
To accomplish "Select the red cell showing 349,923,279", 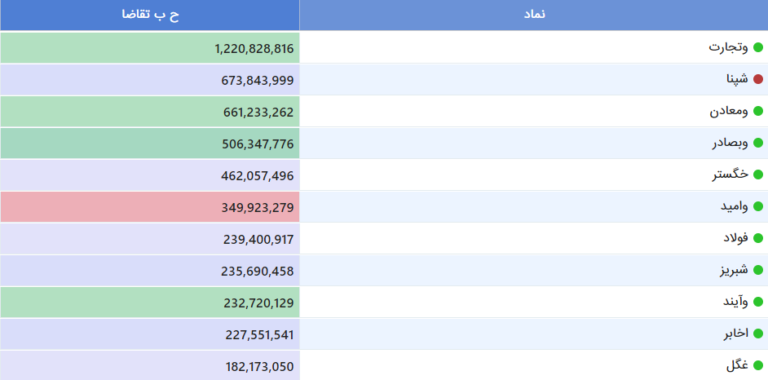I will [x=150, y=207].
